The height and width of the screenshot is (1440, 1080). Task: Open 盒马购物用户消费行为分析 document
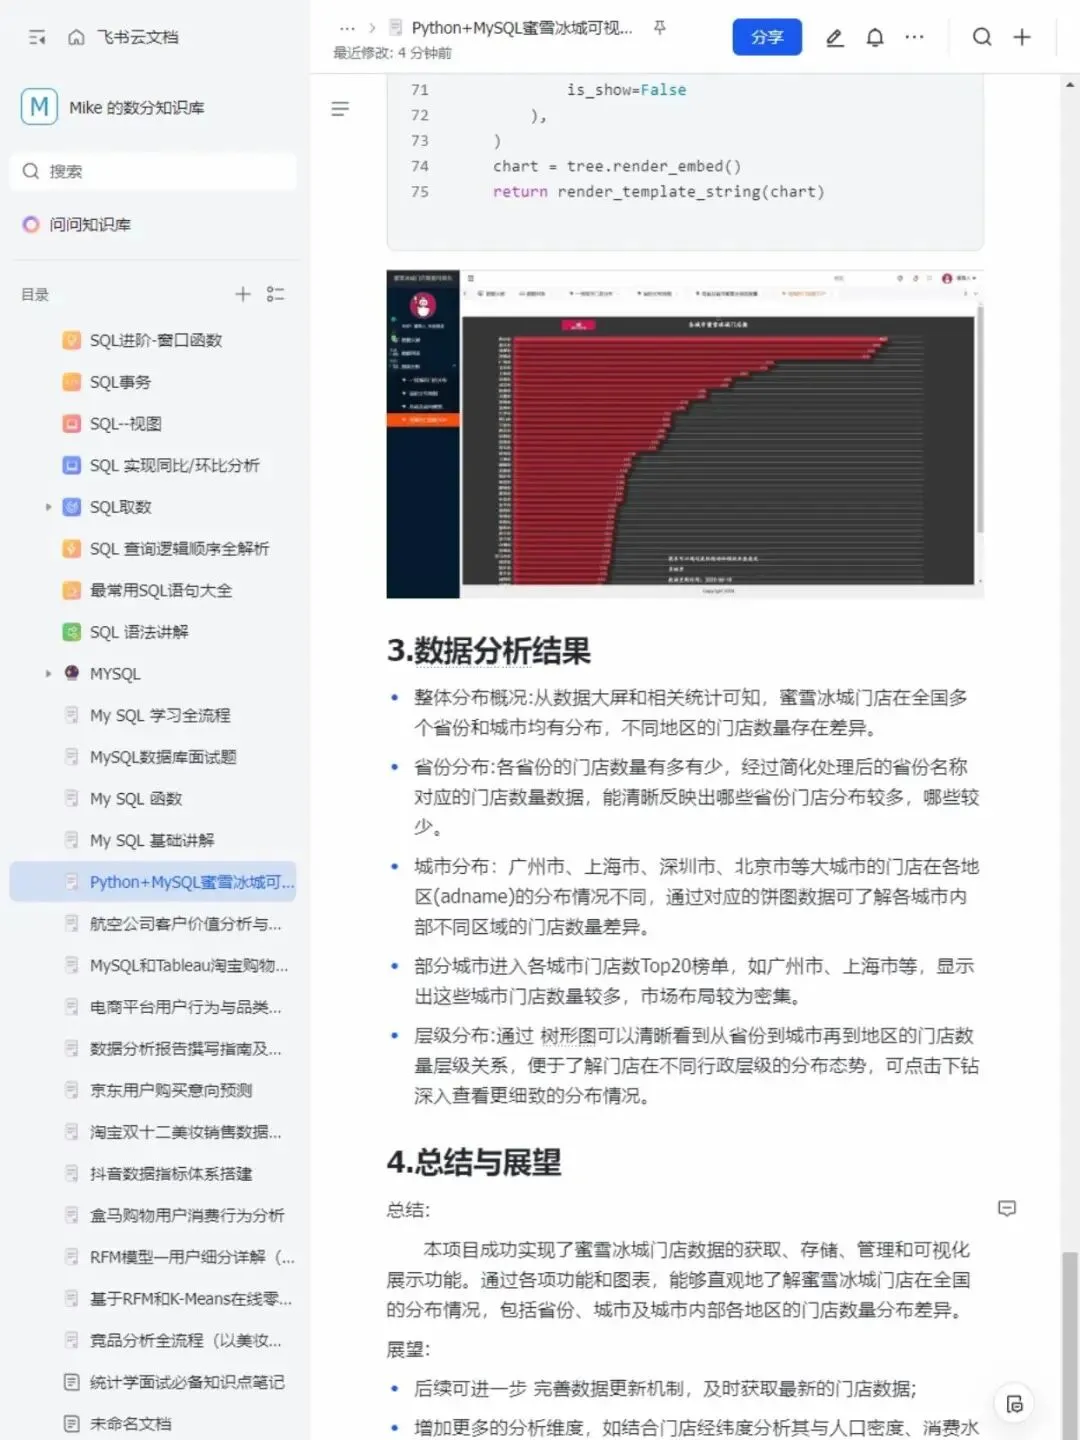[x=187, y=1216]
